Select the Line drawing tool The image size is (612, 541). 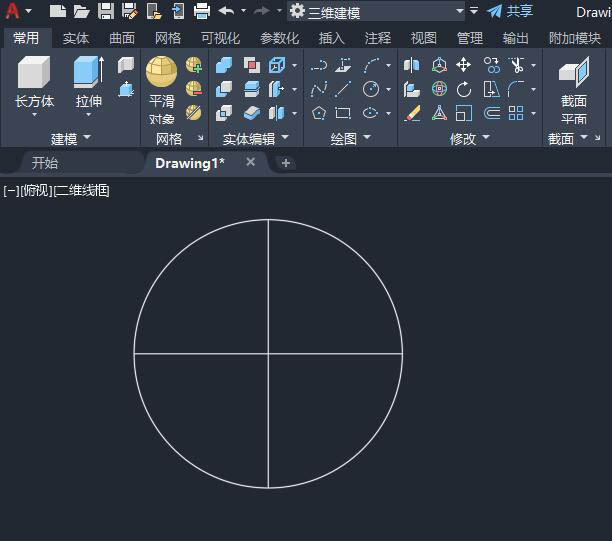click(343, 89)
